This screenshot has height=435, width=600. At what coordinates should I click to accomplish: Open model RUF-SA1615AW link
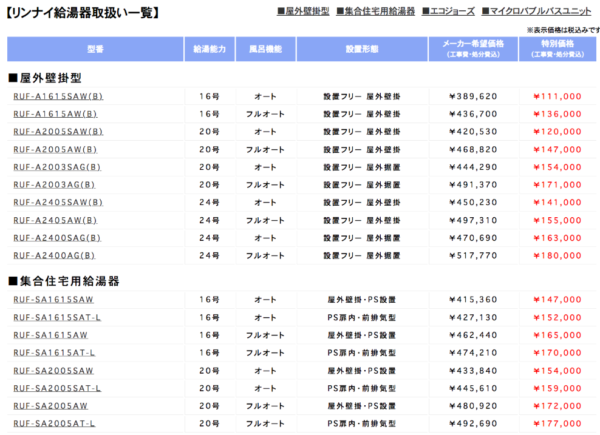pos(51,335)
